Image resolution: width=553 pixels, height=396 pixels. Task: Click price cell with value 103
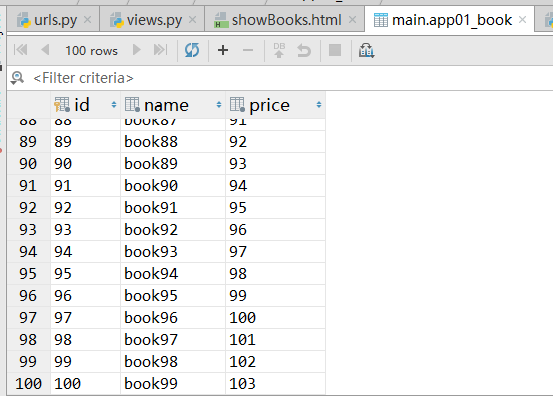pos(275,384)
